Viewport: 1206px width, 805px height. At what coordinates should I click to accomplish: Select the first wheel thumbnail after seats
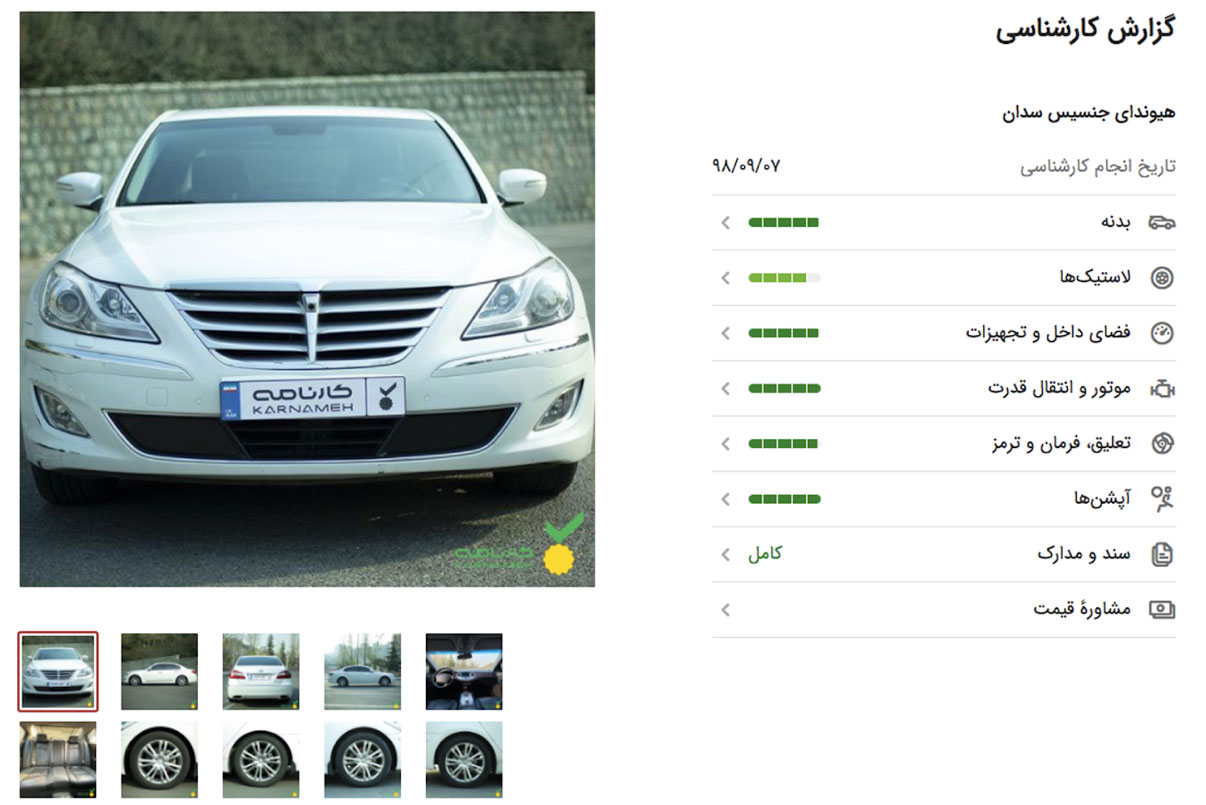coord(159,760)
